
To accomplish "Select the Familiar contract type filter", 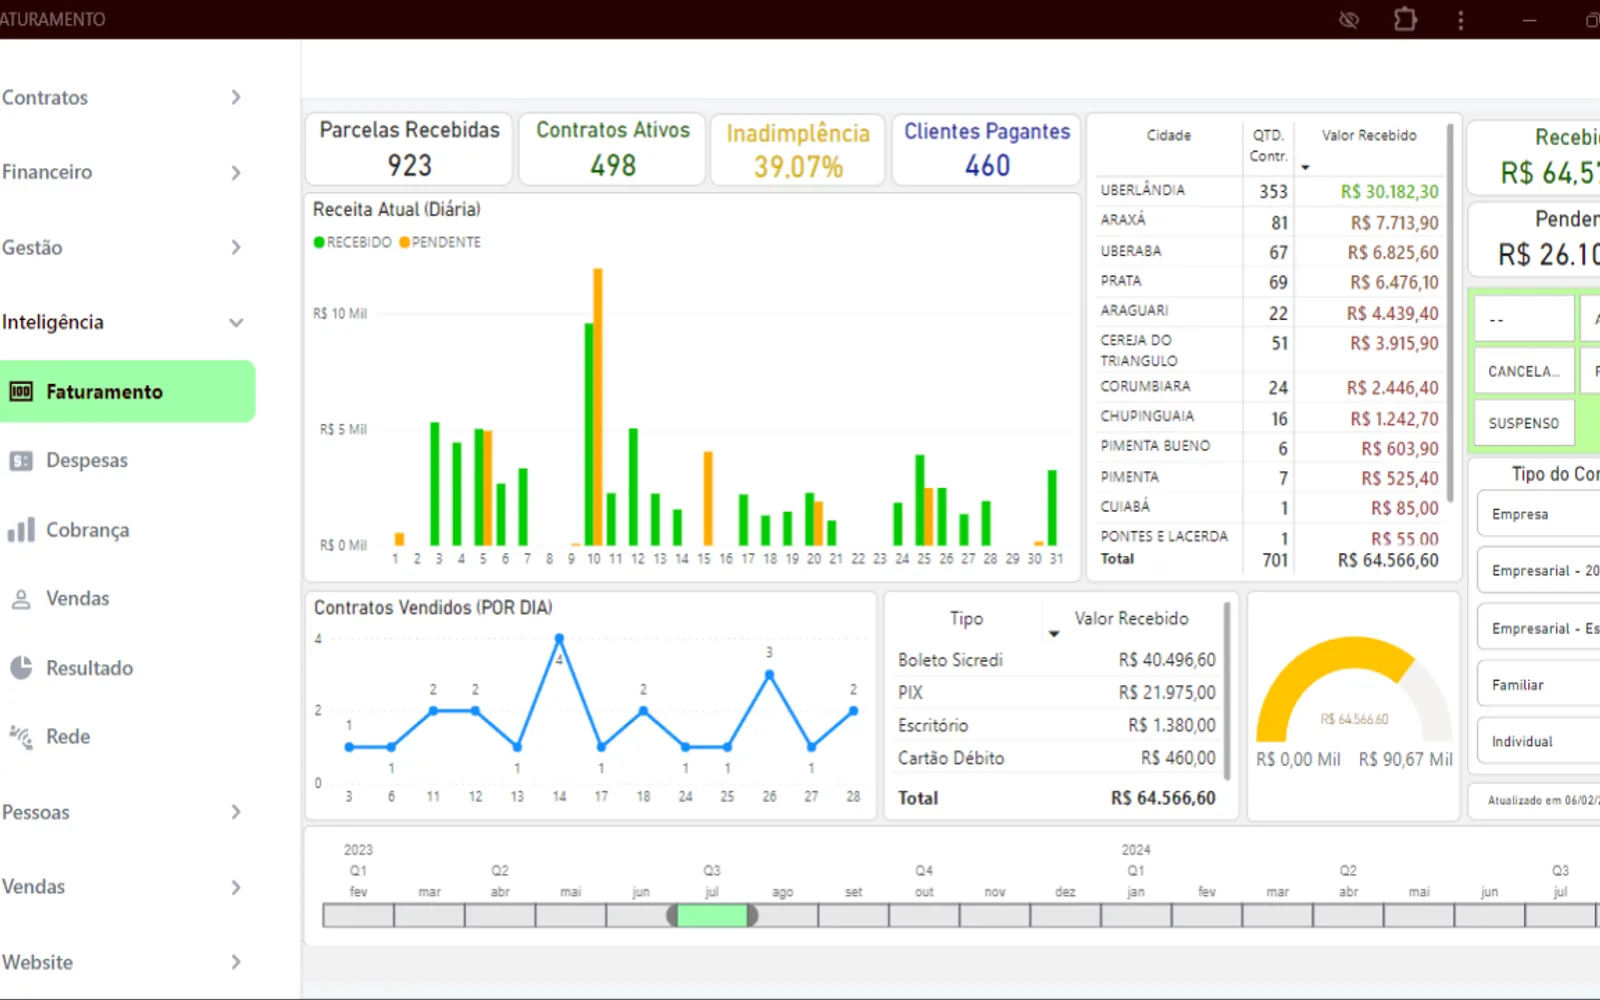I will pos(1539,685).
